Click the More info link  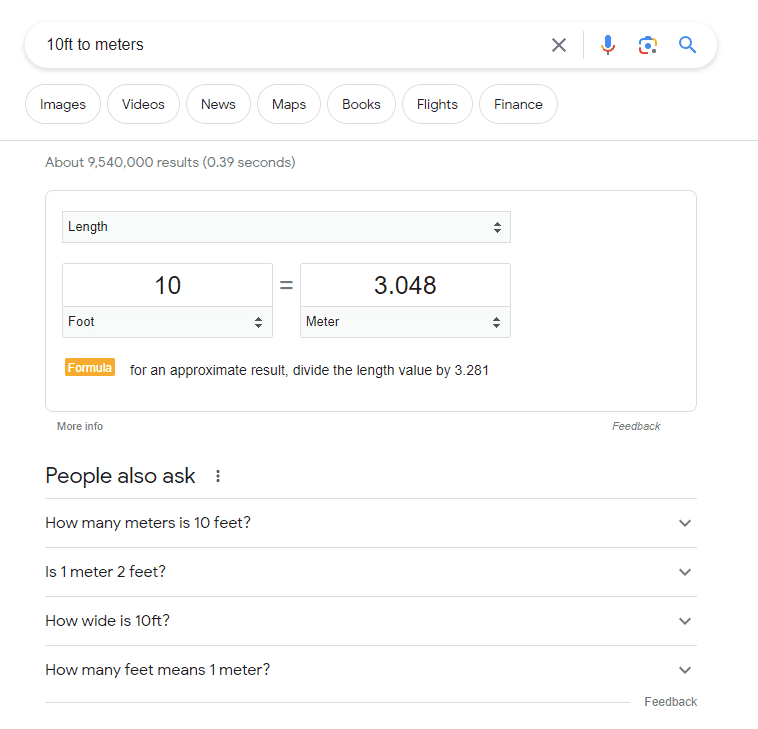(x=80, y=426)
